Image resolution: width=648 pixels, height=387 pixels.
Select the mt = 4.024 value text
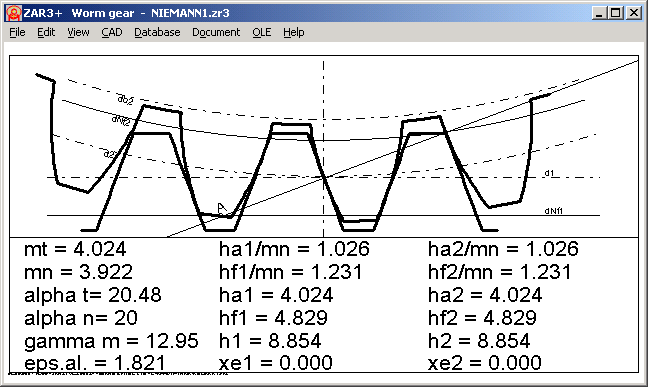75,249
